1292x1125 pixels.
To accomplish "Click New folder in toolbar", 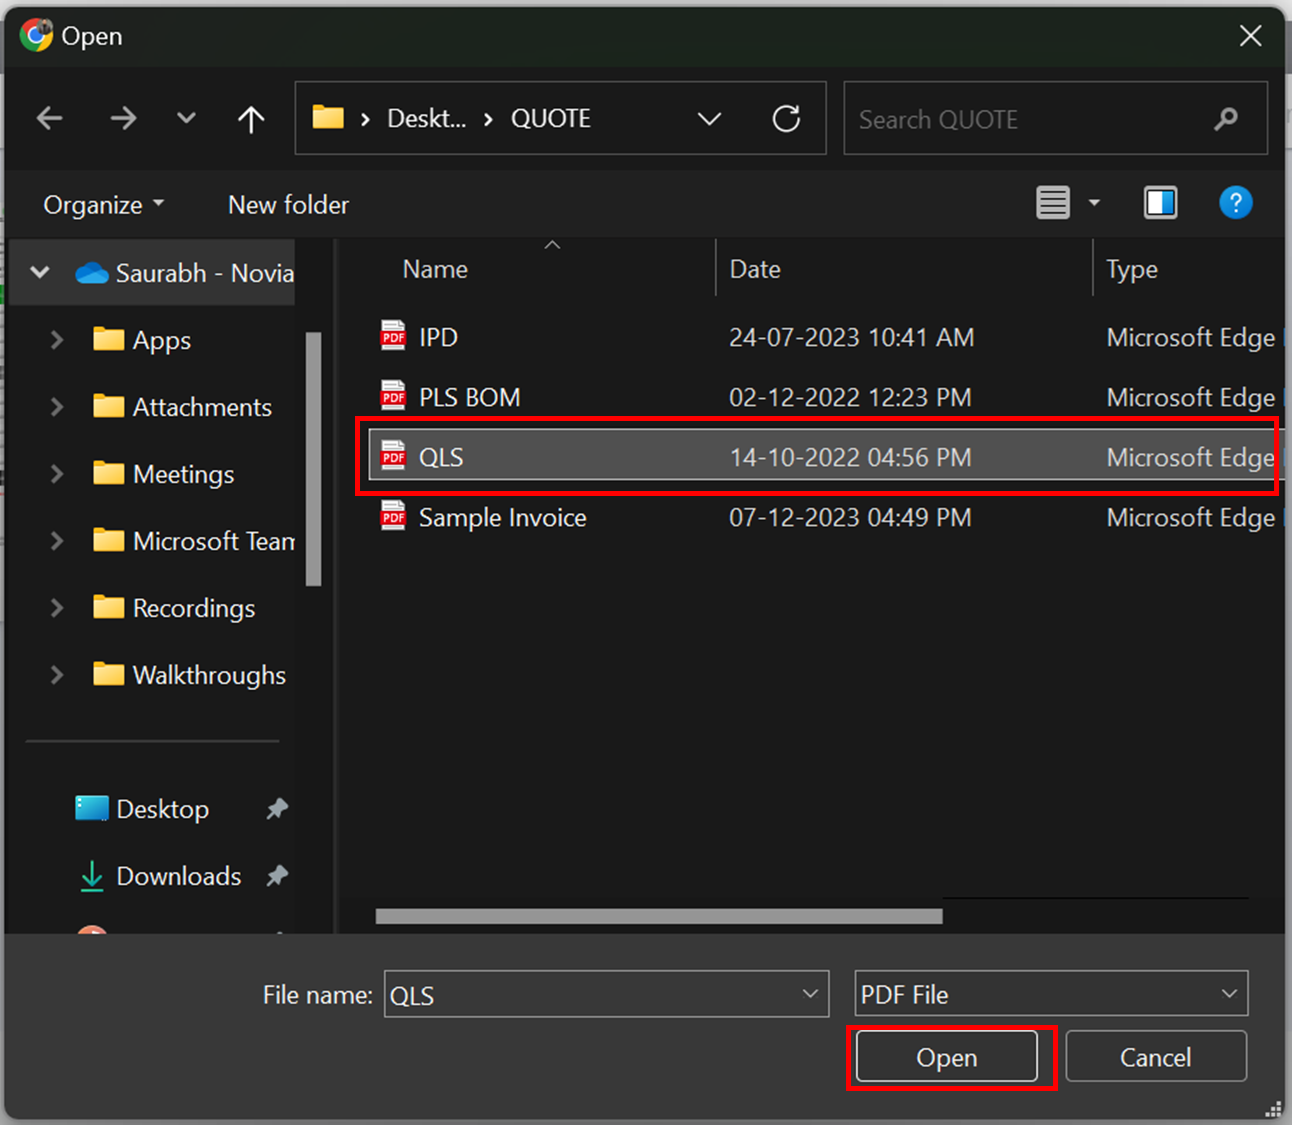I will 288,205.
